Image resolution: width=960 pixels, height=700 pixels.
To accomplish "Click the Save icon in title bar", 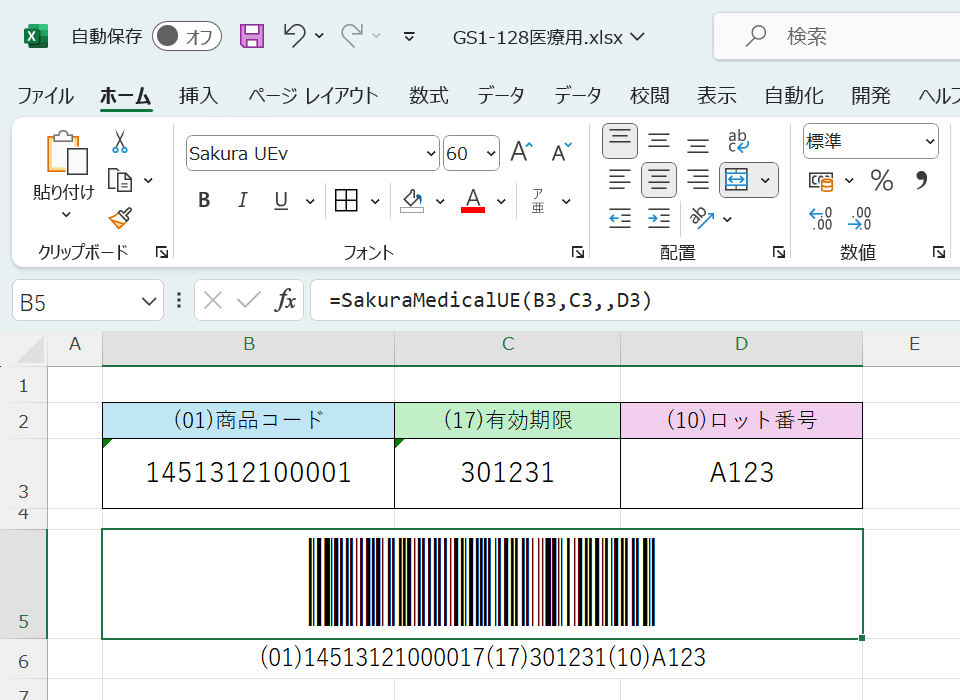I will point(252,36).
